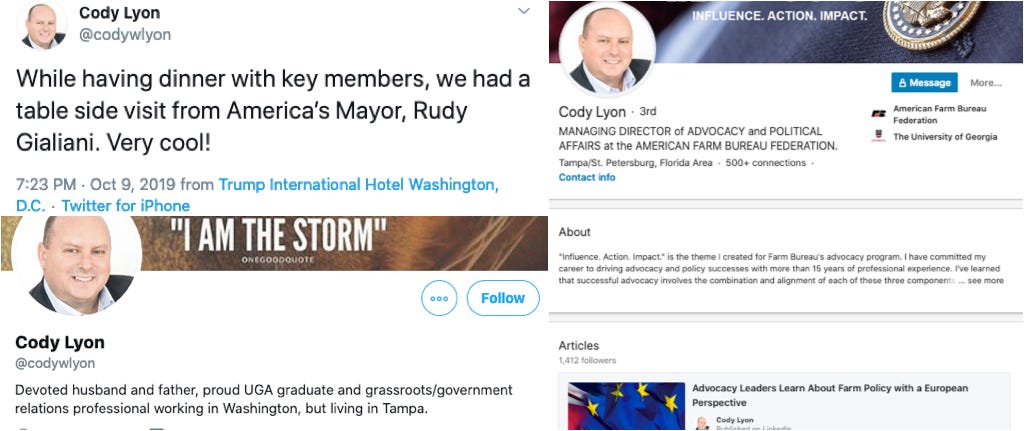Send a Message on LinkedIn profile
This screenshot has height=431, width=1024.
[x=924, y=82]
